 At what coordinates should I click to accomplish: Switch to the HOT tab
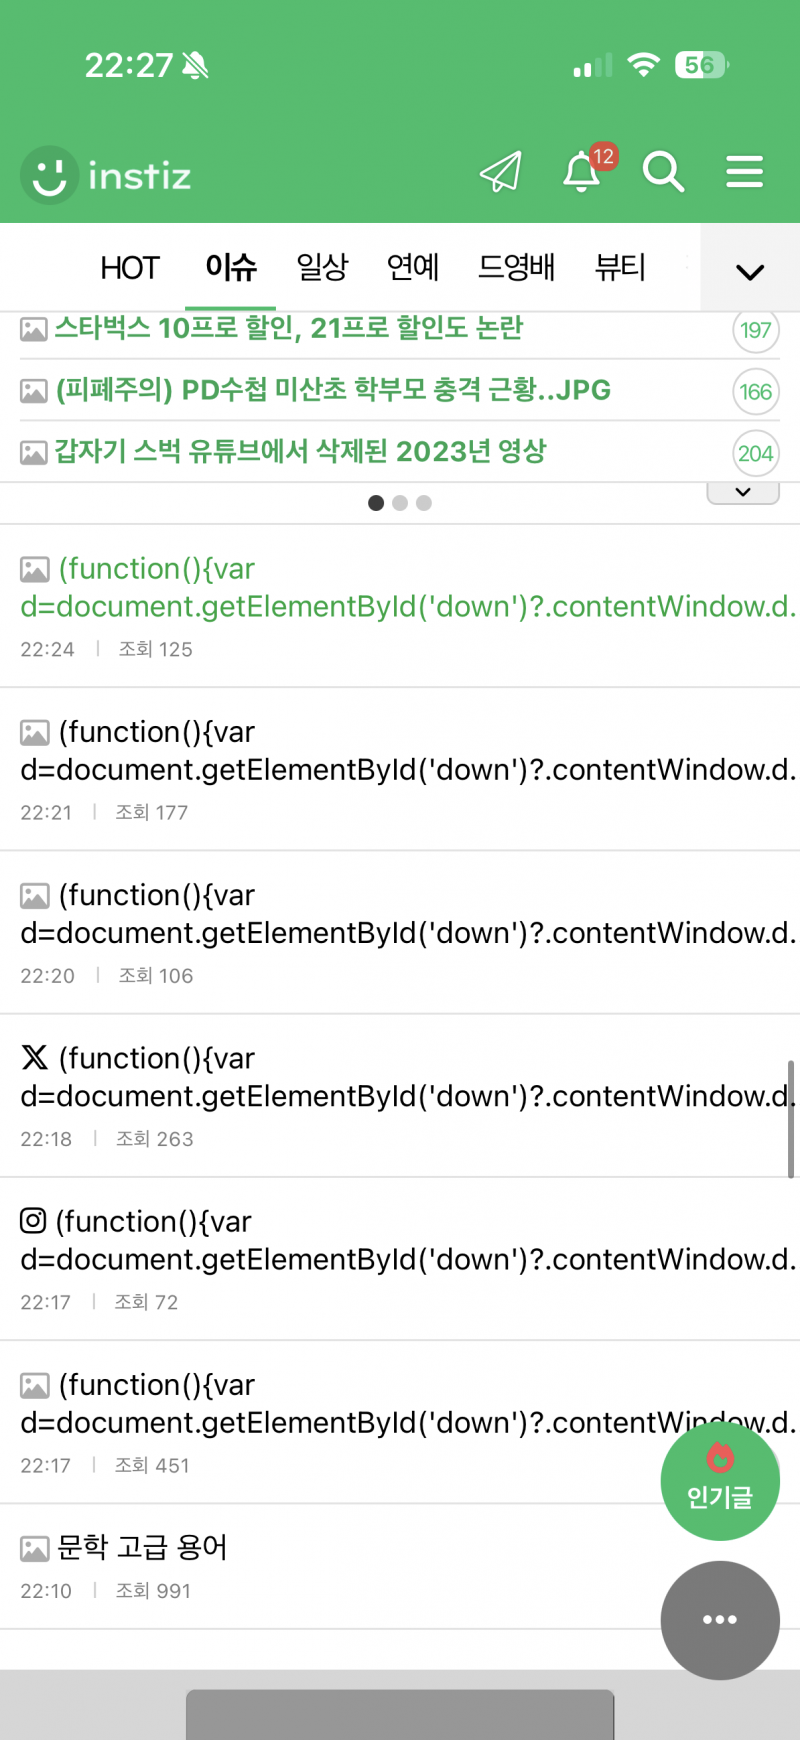click(x=130, y=268)
